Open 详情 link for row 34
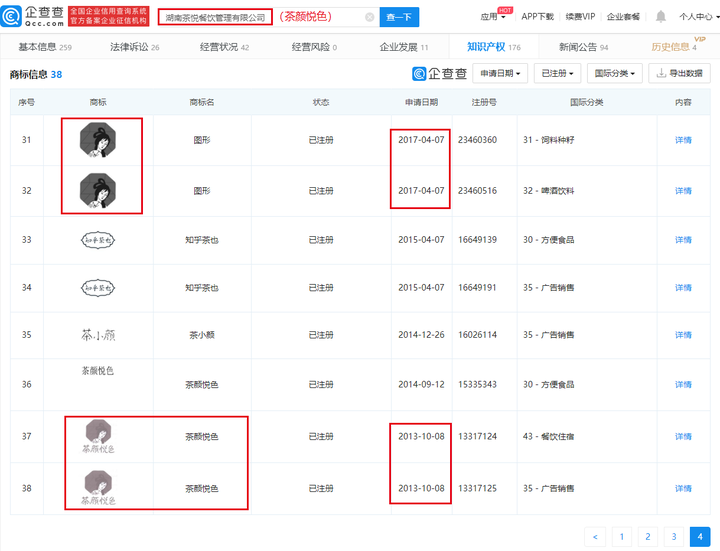This screenshot has width=720, height=551. tap(683, 287)
